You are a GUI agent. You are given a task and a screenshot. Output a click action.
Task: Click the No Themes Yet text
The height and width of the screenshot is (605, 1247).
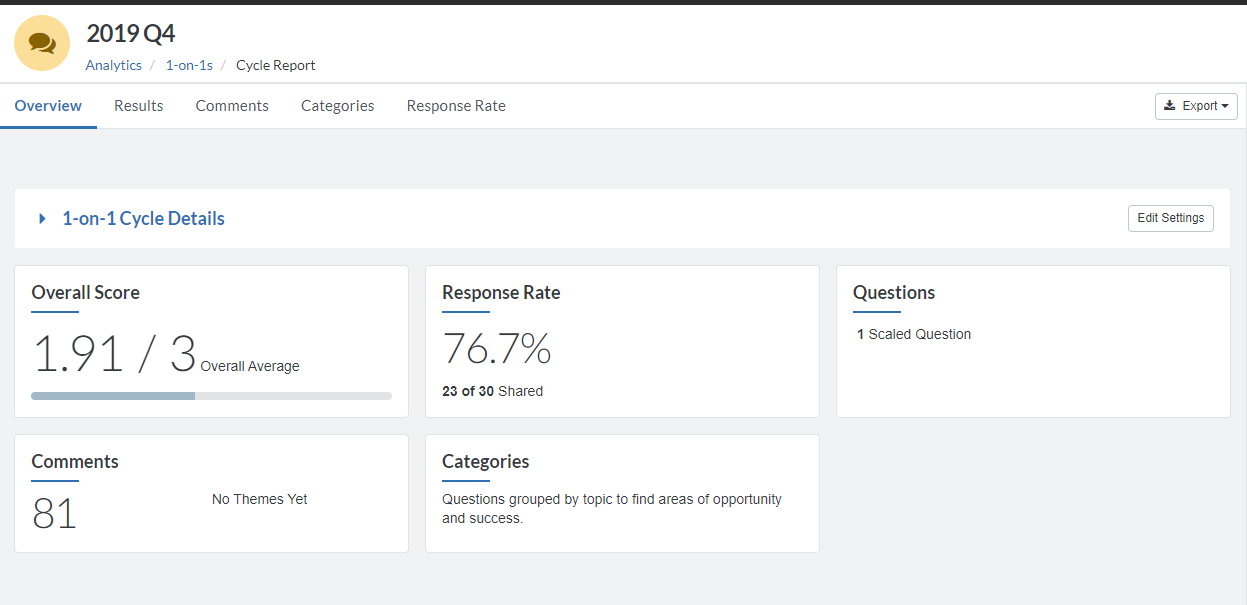[x=260, y=499]
